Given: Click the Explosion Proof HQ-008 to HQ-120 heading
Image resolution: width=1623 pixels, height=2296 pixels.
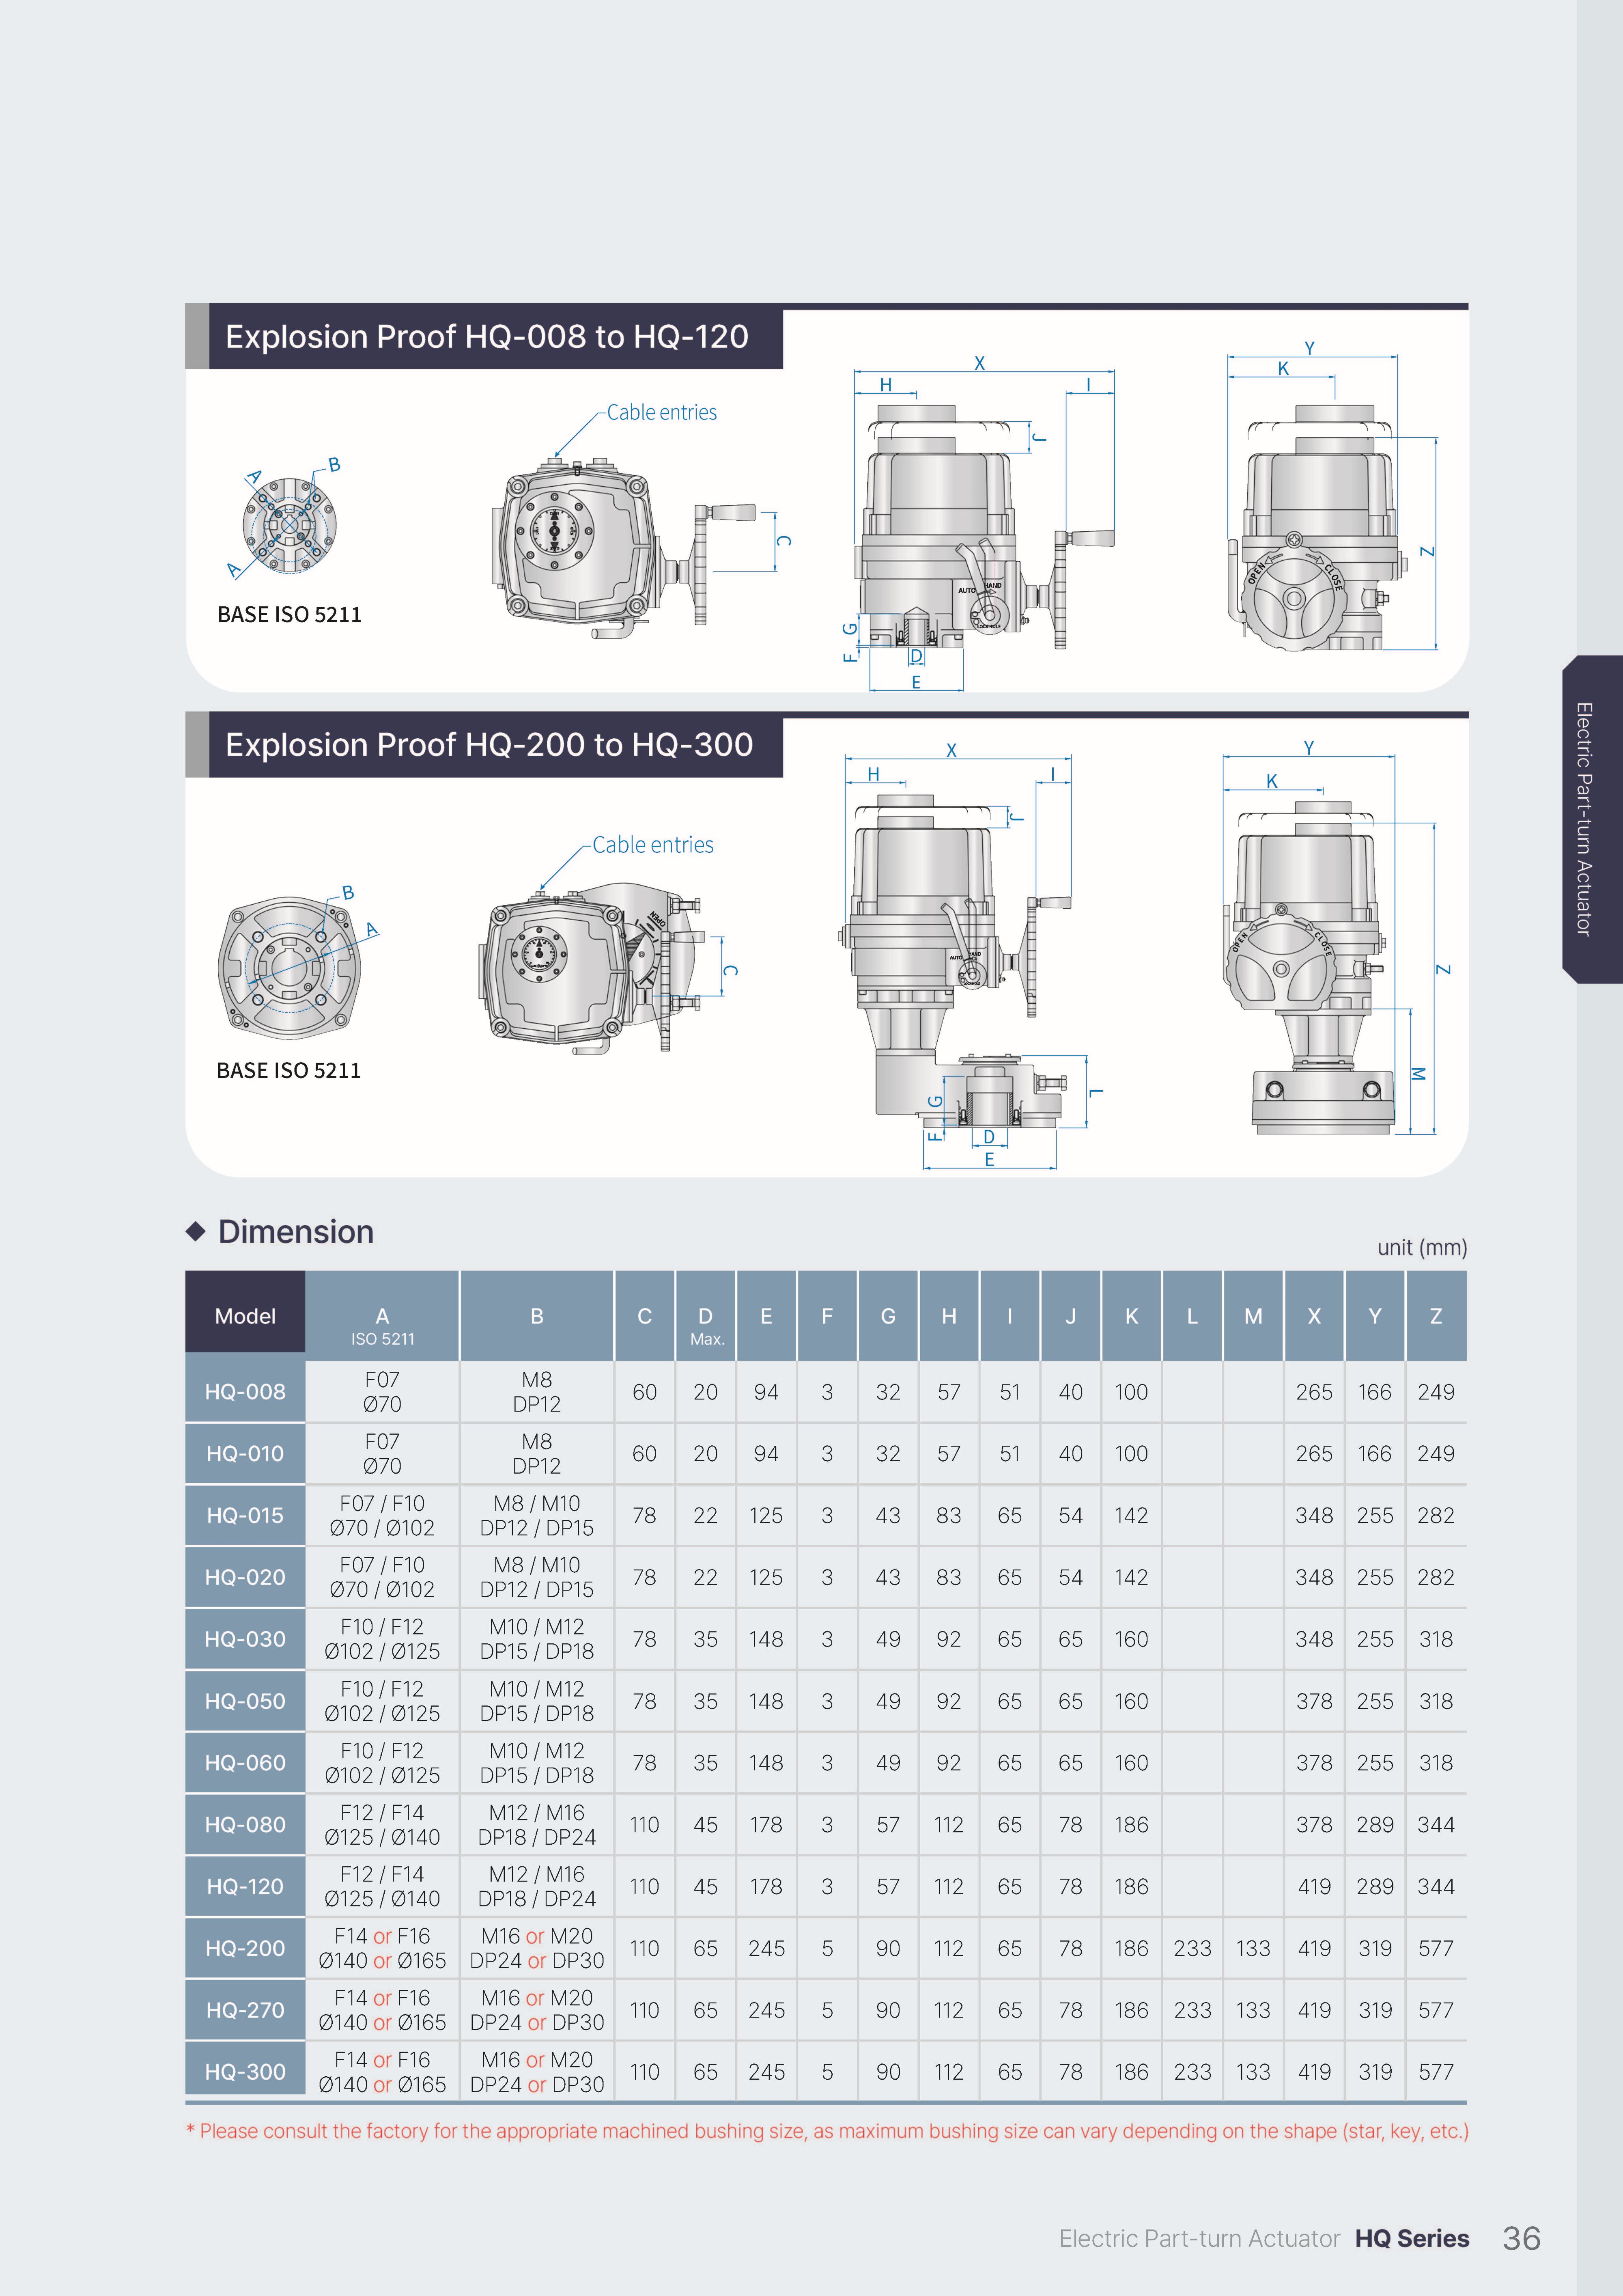Looking at the screenshot, I should tap(486, 337).
